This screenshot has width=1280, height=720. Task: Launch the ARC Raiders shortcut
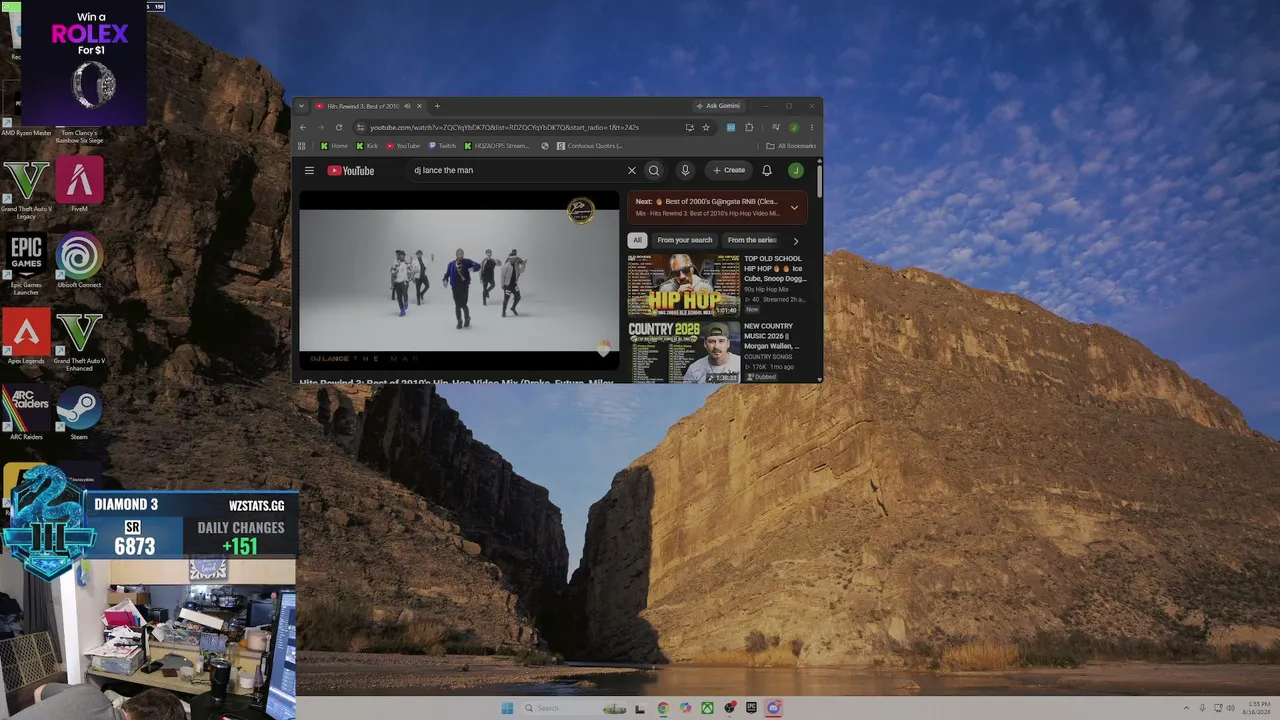pos(26,413)
